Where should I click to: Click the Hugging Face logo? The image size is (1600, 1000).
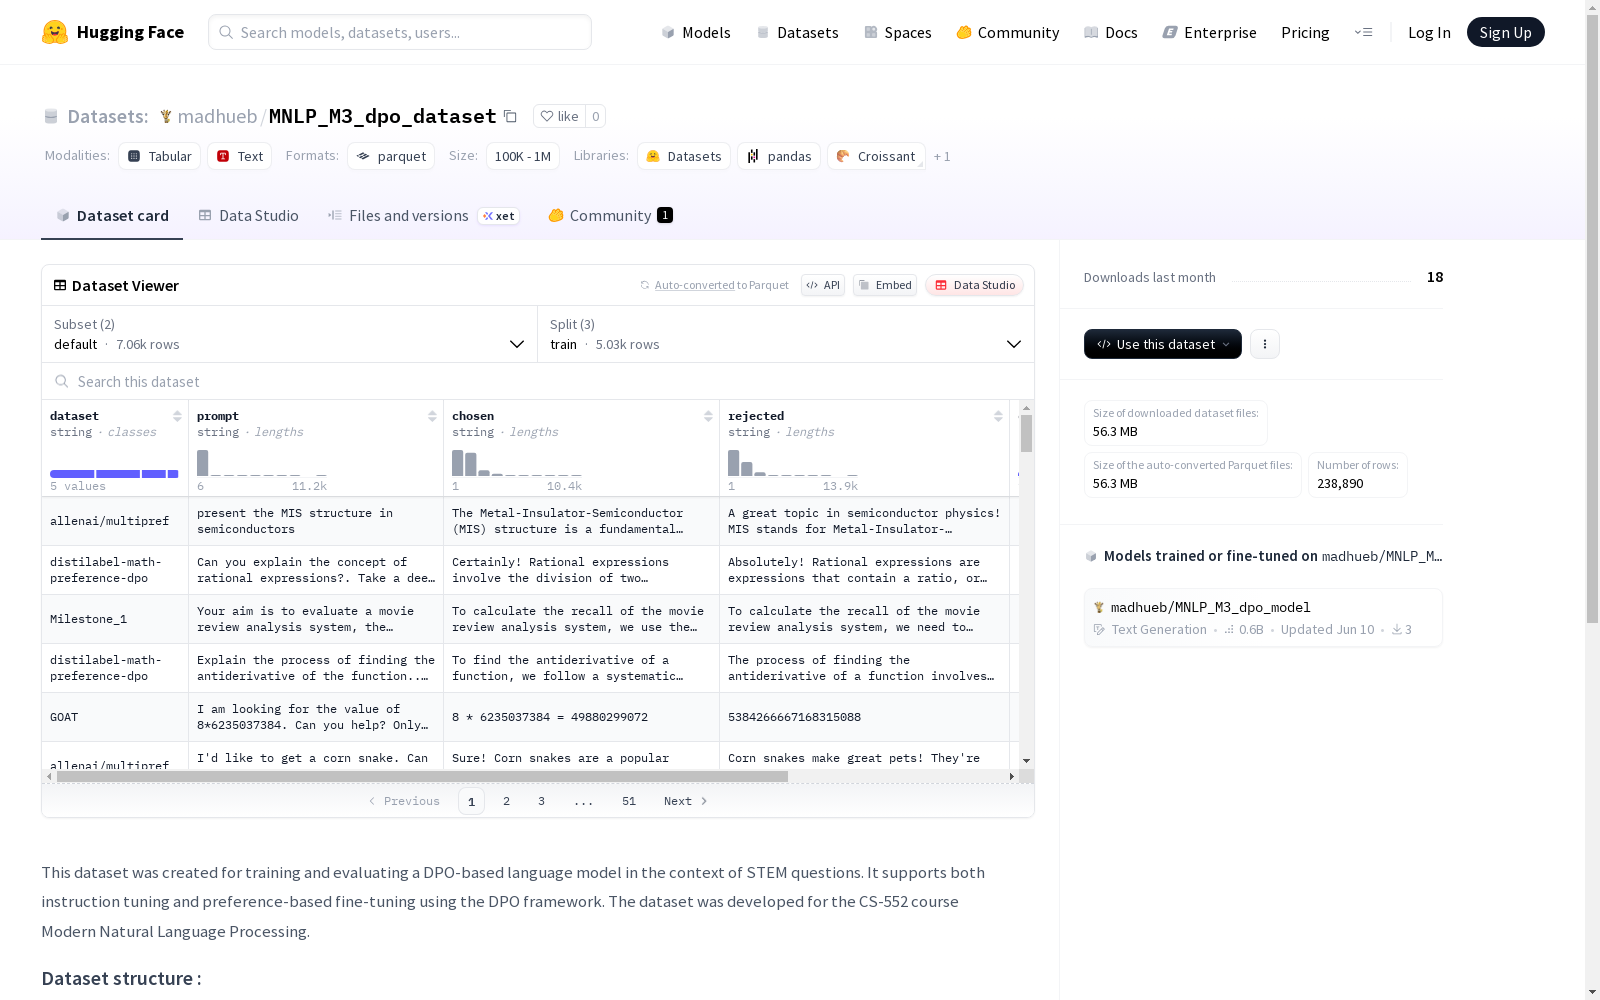click(x=112, y=32)
